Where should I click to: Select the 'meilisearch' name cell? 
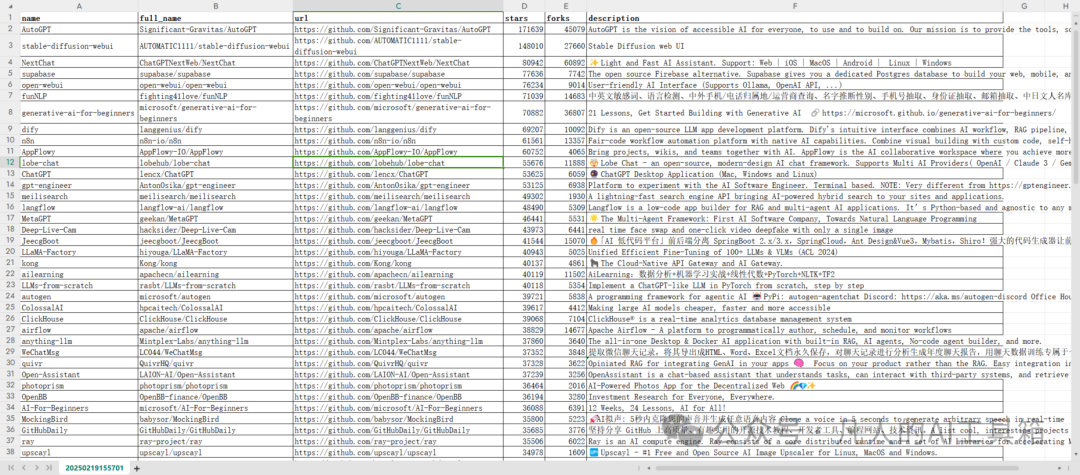(79, 196)
